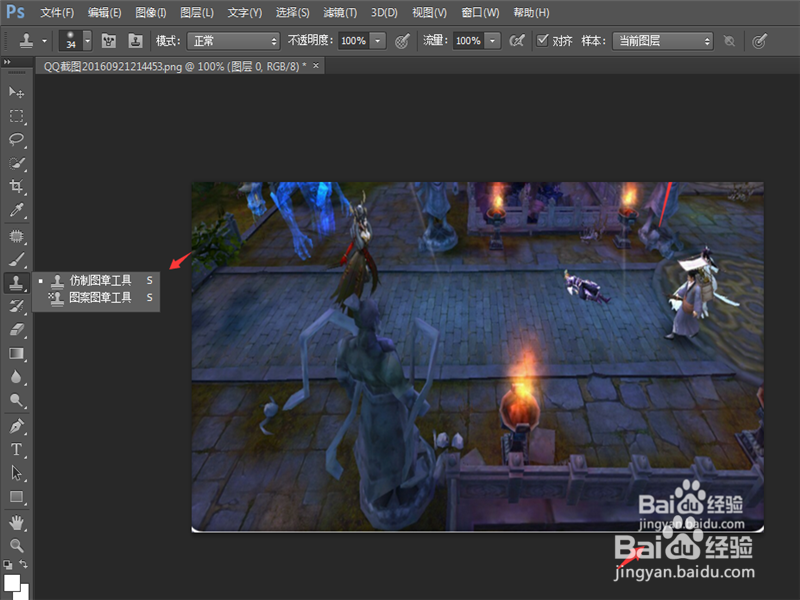
Task: Open the 不透明度 slider arrow
Action: 378,41
